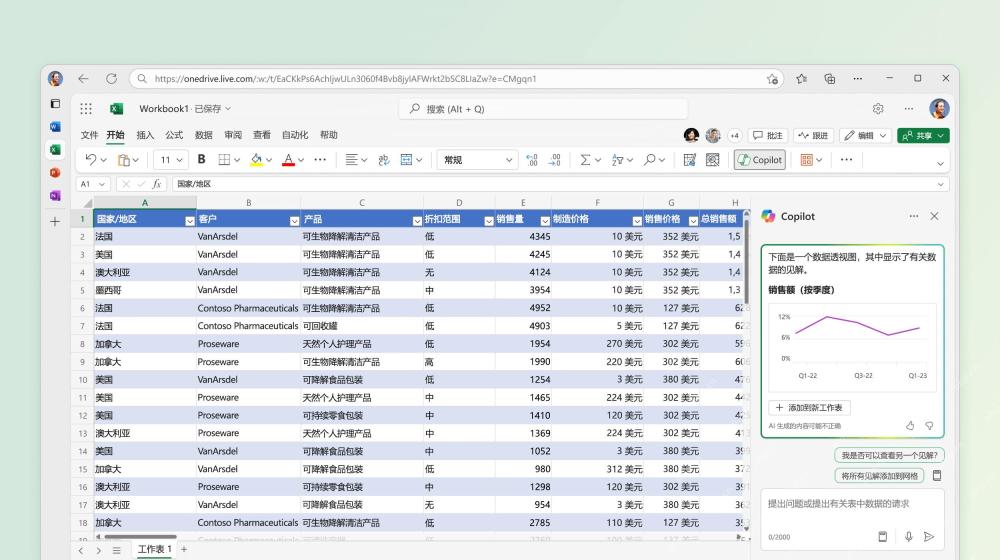Screen dimensions: 1000x560
Task: Click the Sort and Filter icon
Action: (617, 160)
